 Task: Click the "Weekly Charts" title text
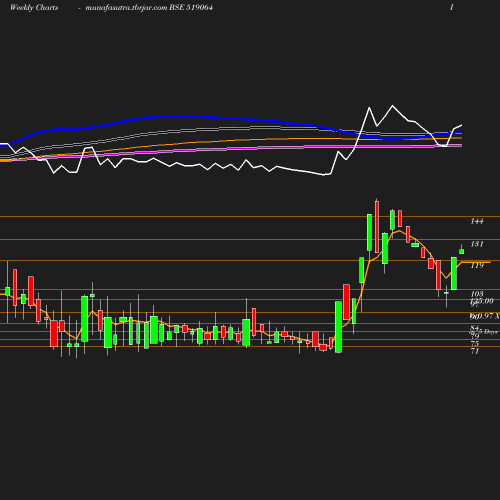point(34,7)
